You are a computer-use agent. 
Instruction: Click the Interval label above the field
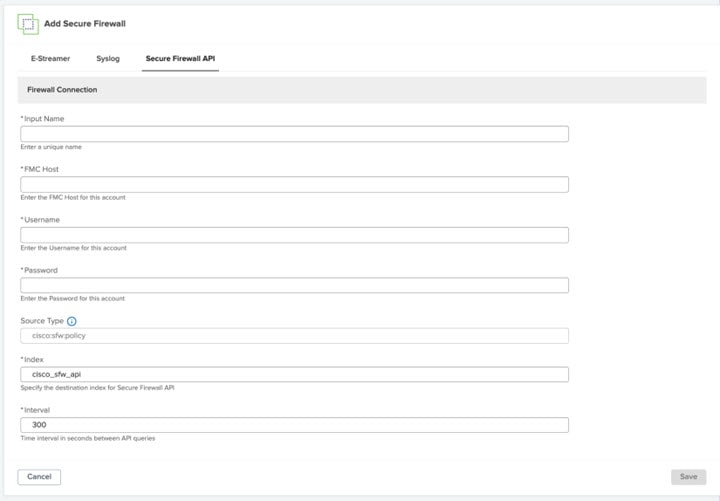(38, 409)
